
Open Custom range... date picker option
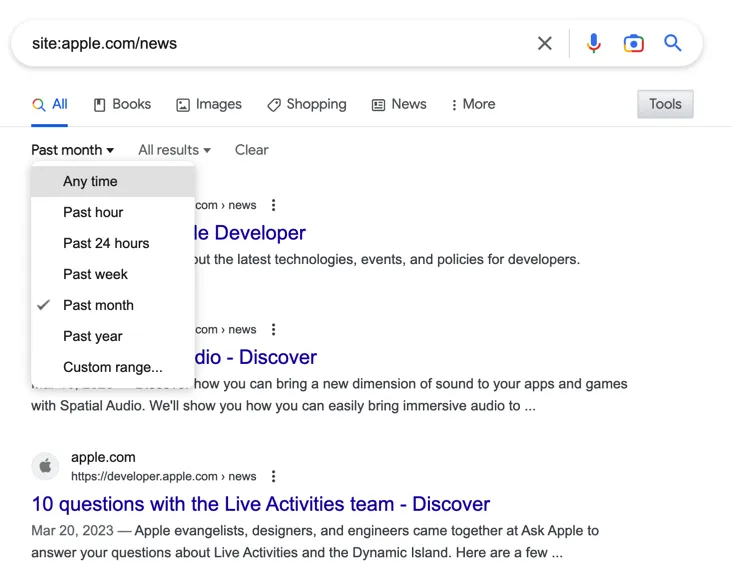pyautogui.click(x=113, y=367)
